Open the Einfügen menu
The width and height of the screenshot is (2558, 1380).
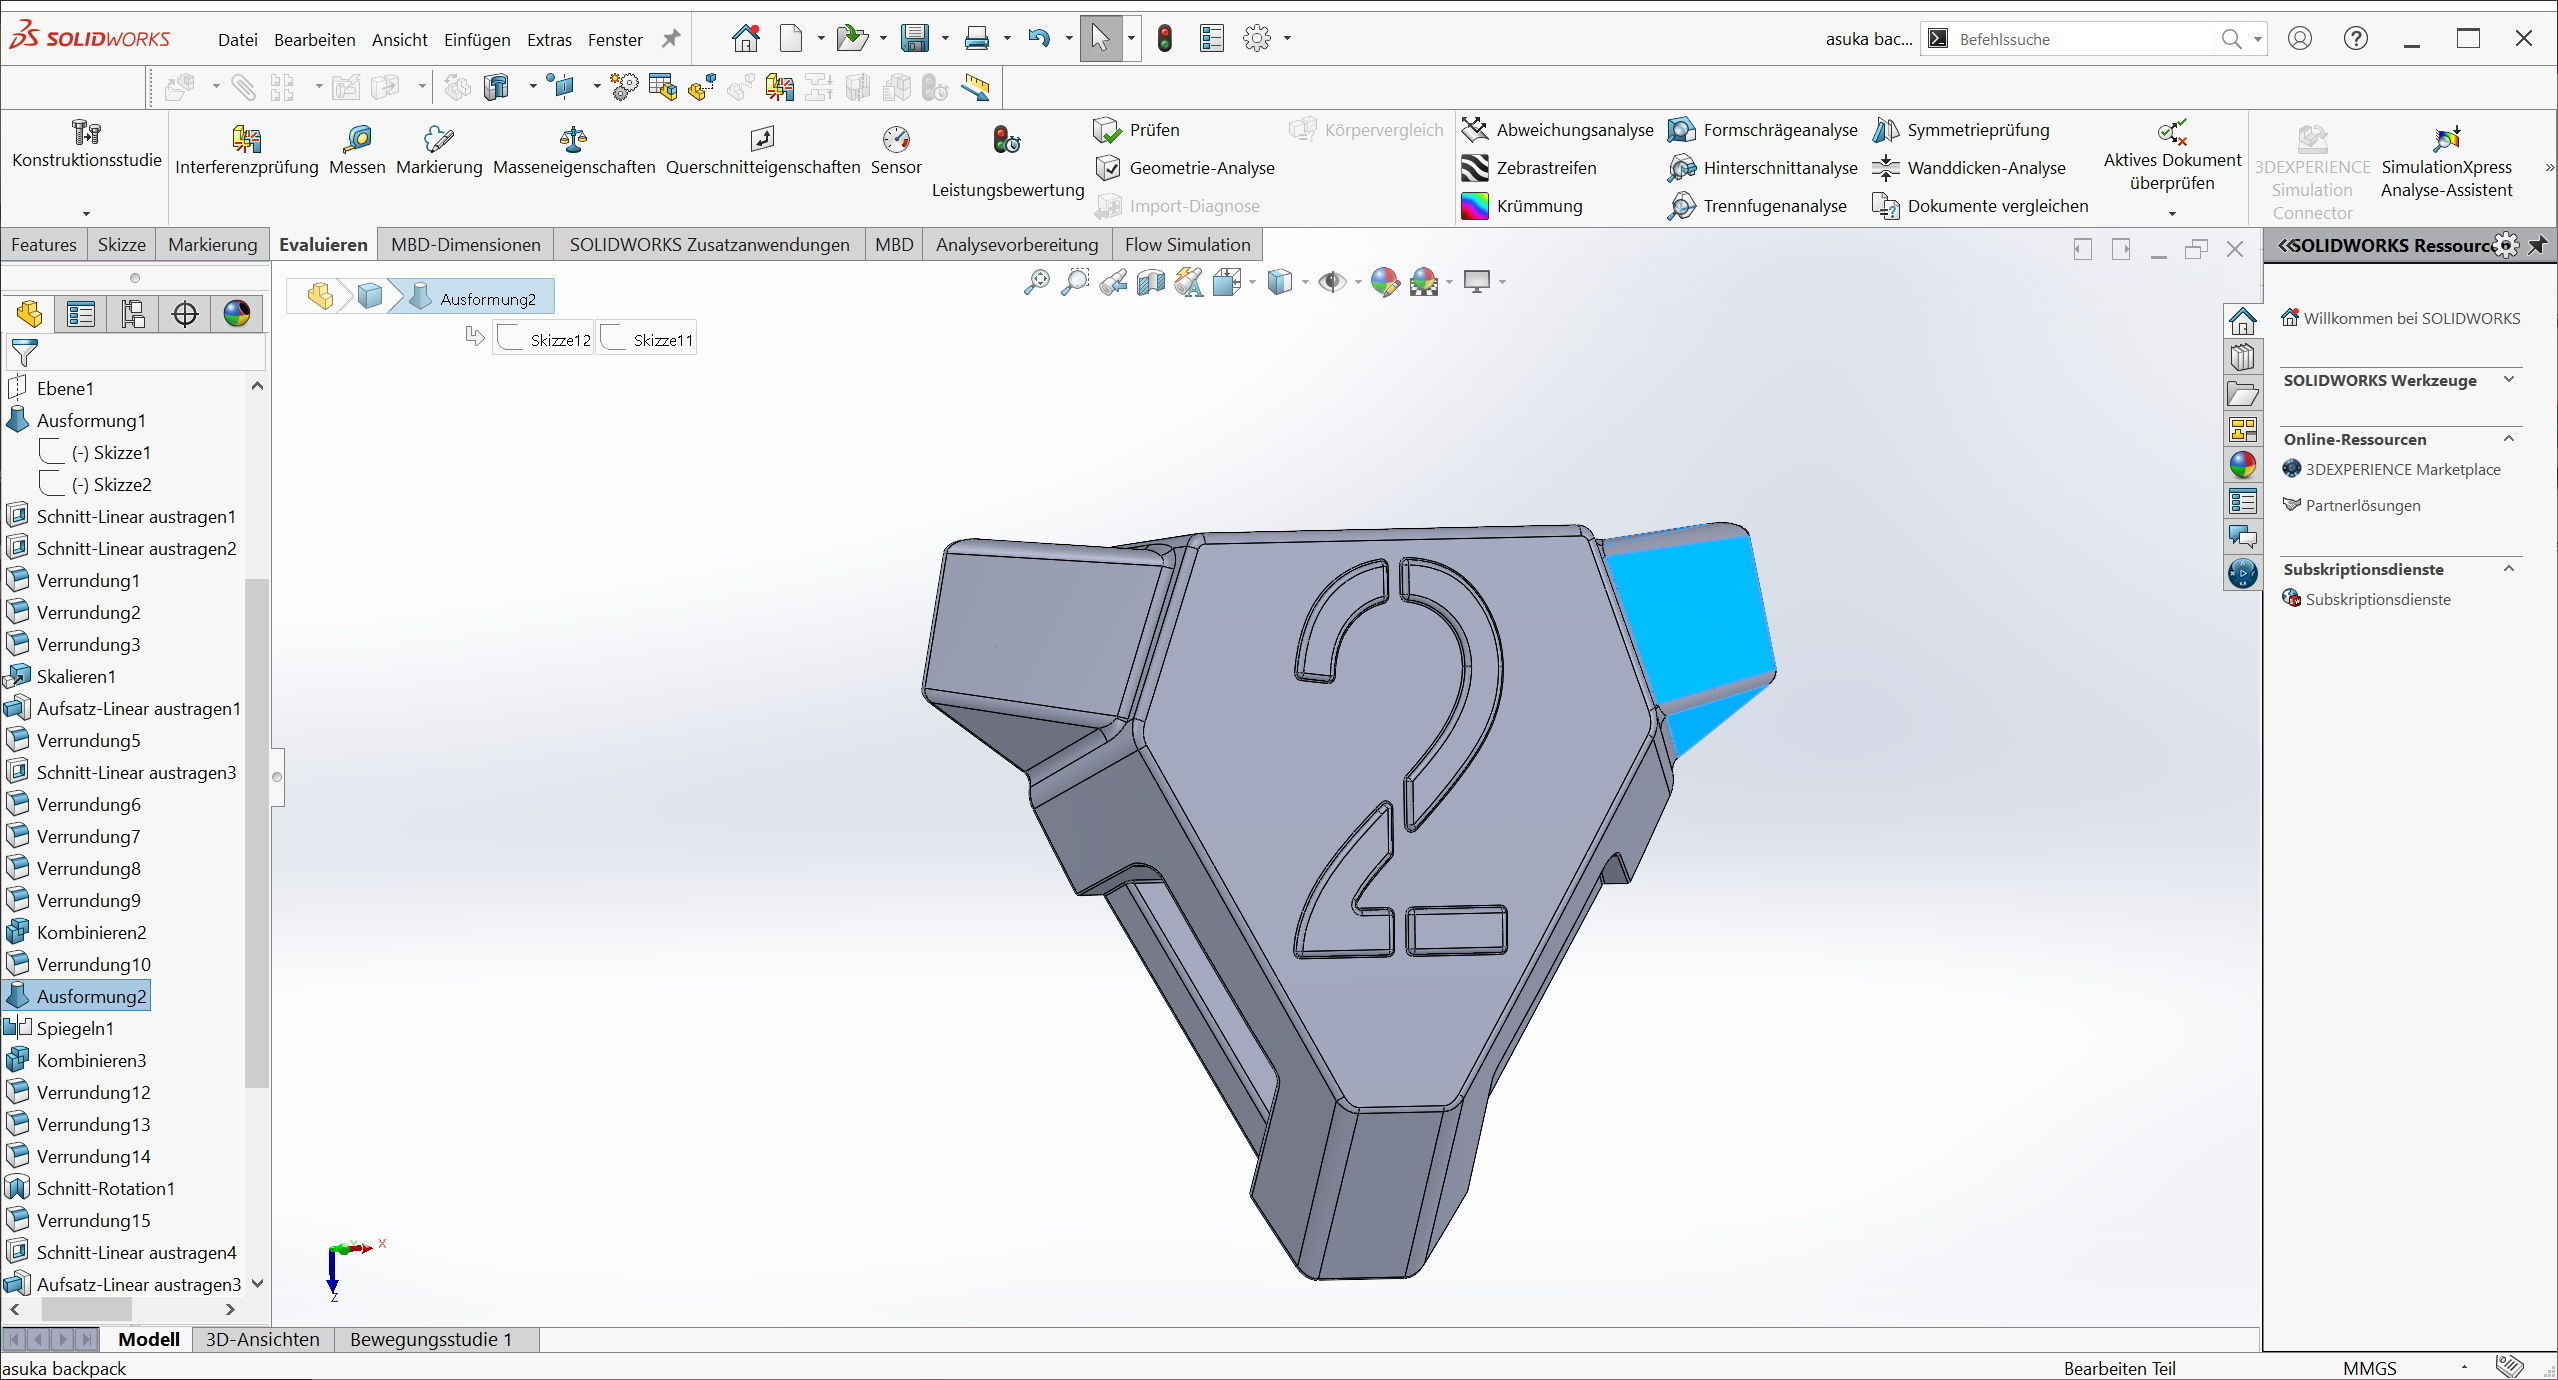point(477,40)
